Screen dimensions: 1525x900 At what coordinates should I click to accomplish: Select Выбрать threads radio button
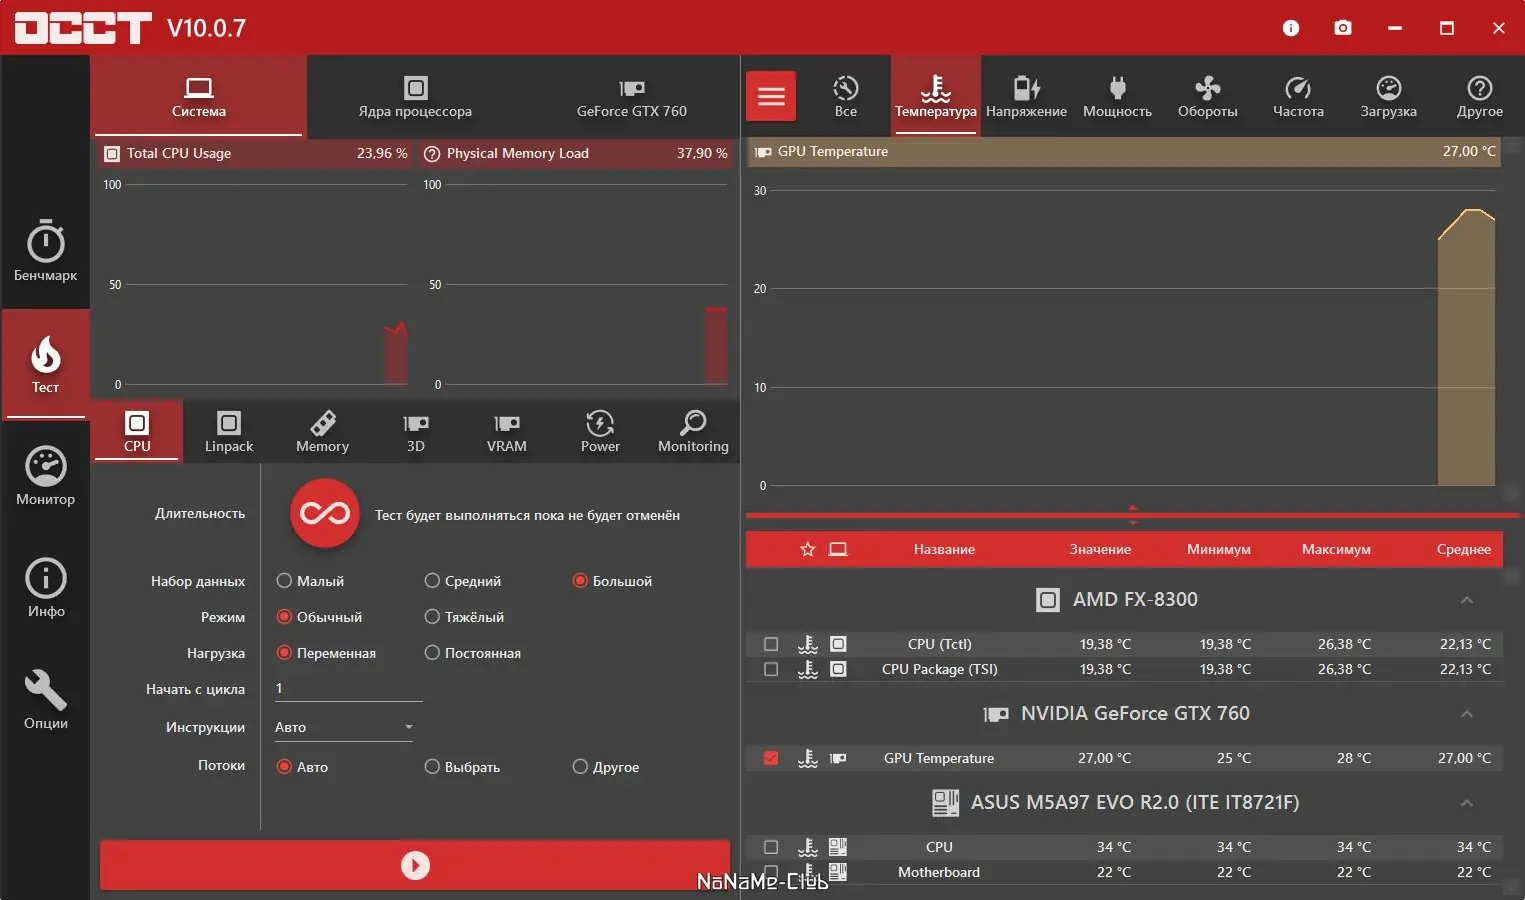(462, 767)
